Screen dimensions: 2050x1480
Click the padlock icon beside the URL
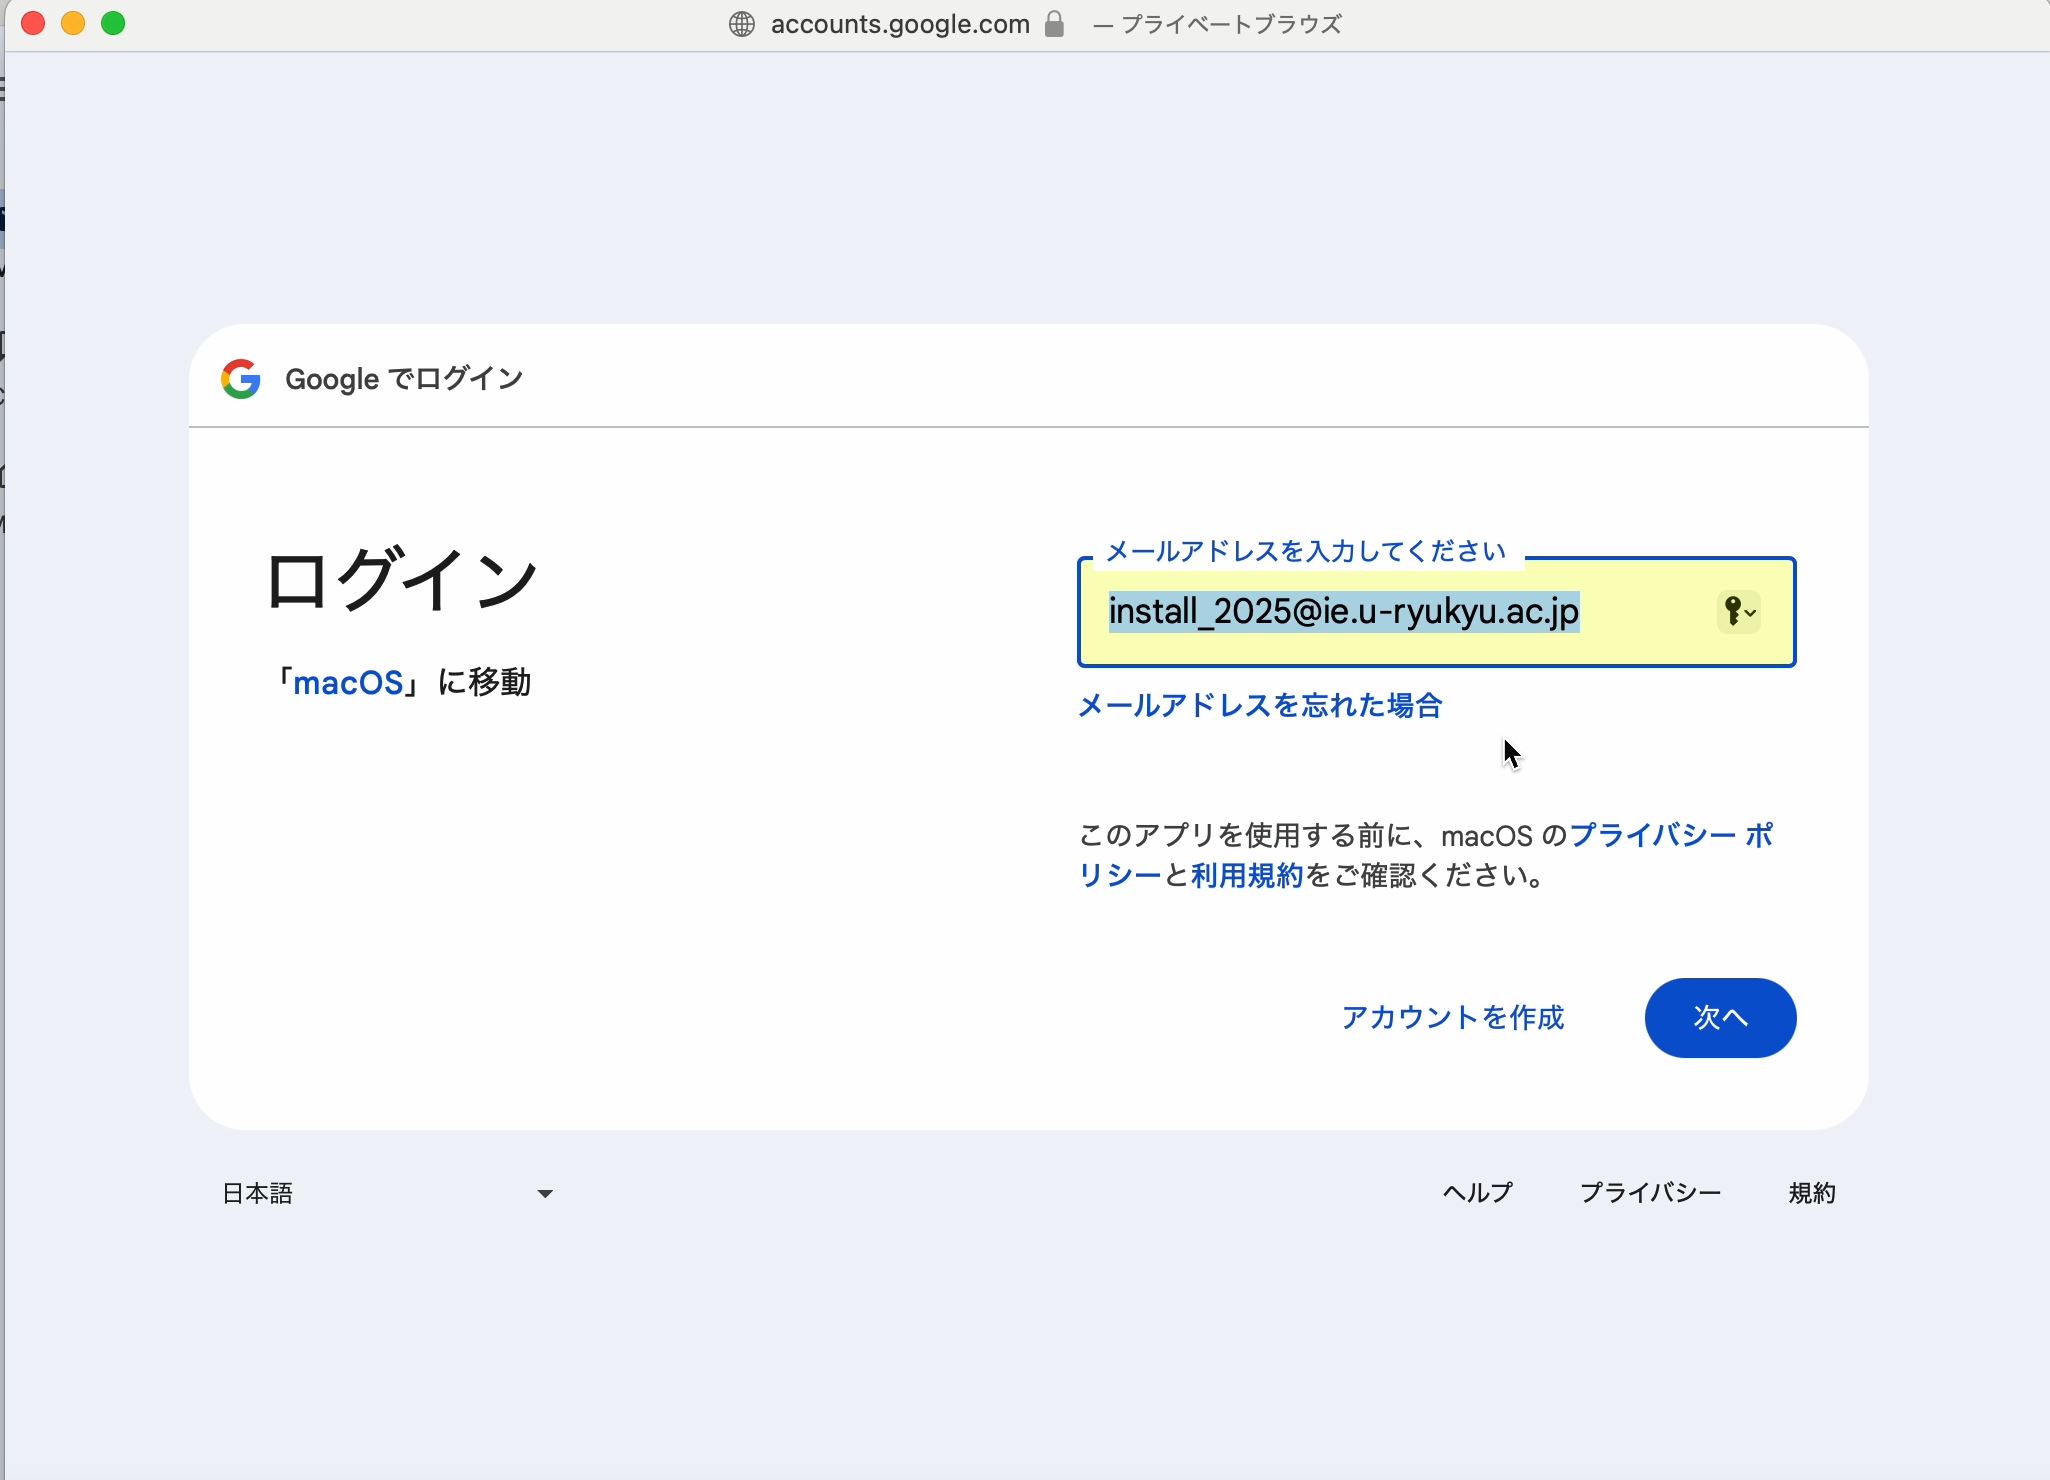(x=1054, y=24)
